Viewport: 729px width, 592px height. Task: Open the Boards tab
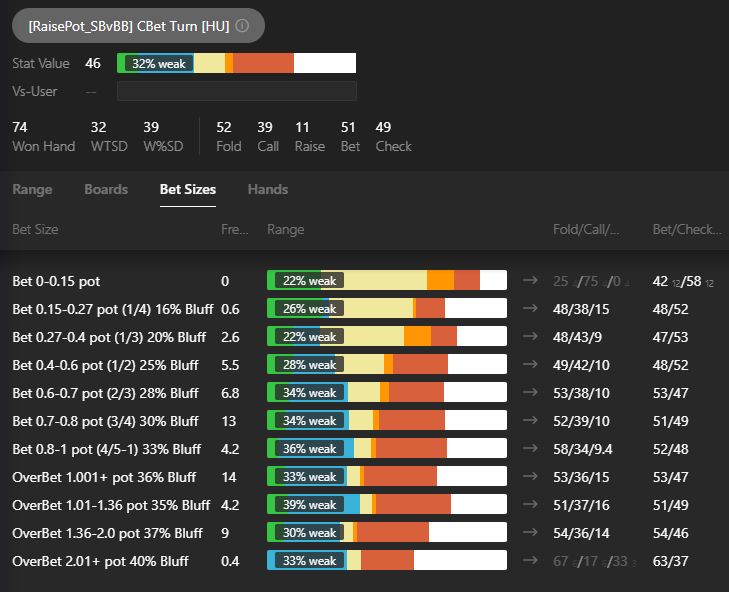pyautogui.click(x=106, y=190)
